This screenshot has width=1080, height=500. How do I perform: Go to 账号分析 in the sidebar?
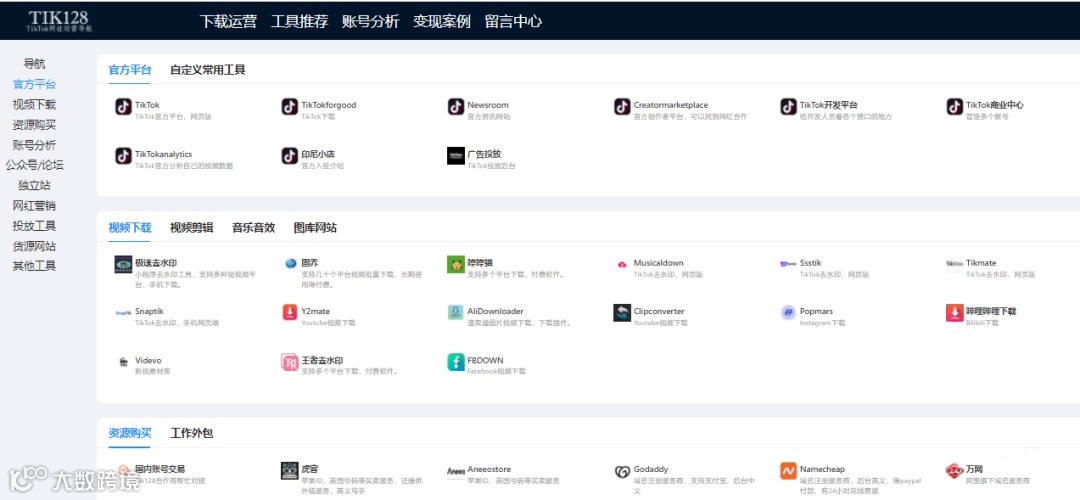pyautogui.click(x=34, y=145)
